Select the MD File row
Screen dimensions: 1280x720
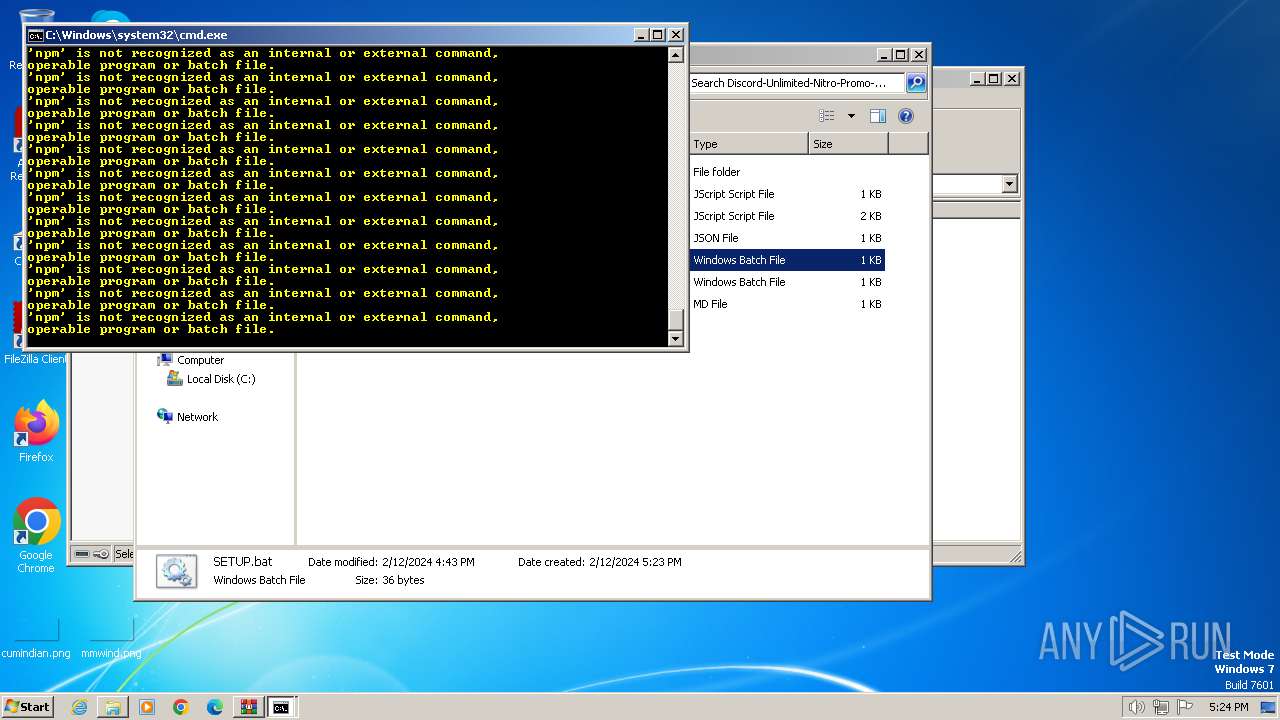[787, 304]
